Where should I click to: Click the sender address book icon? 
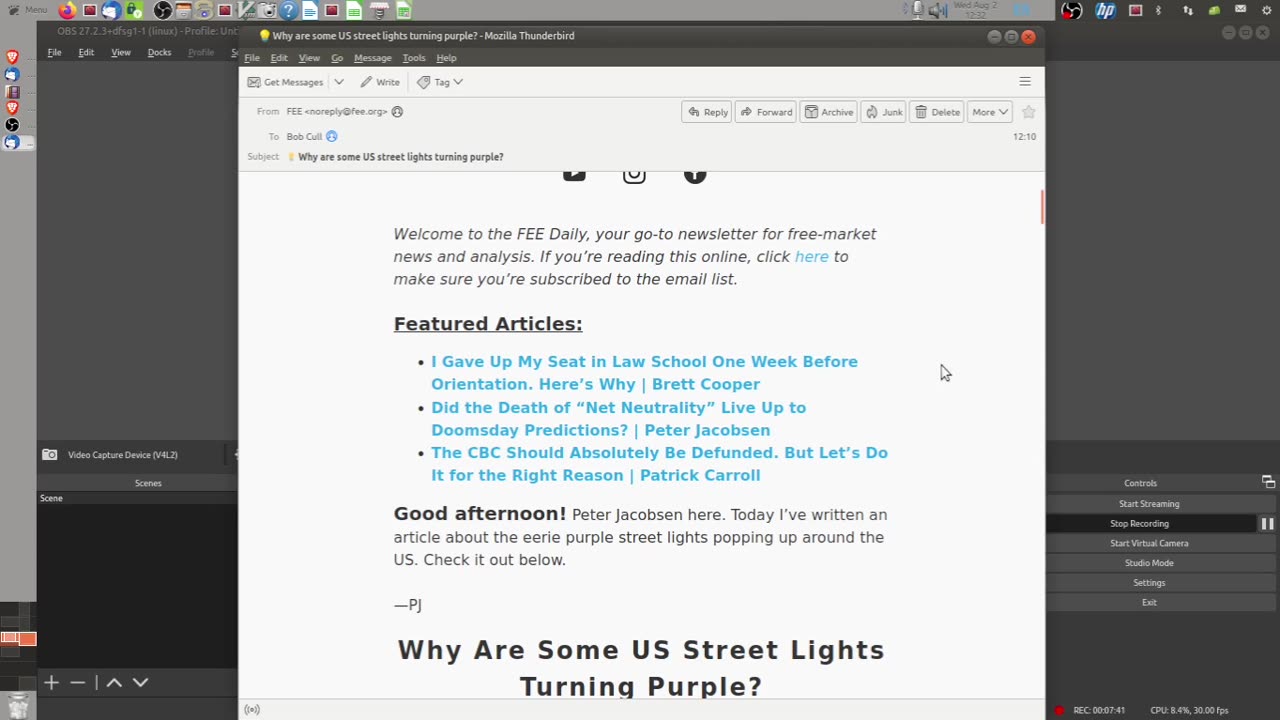click(397, 111)
